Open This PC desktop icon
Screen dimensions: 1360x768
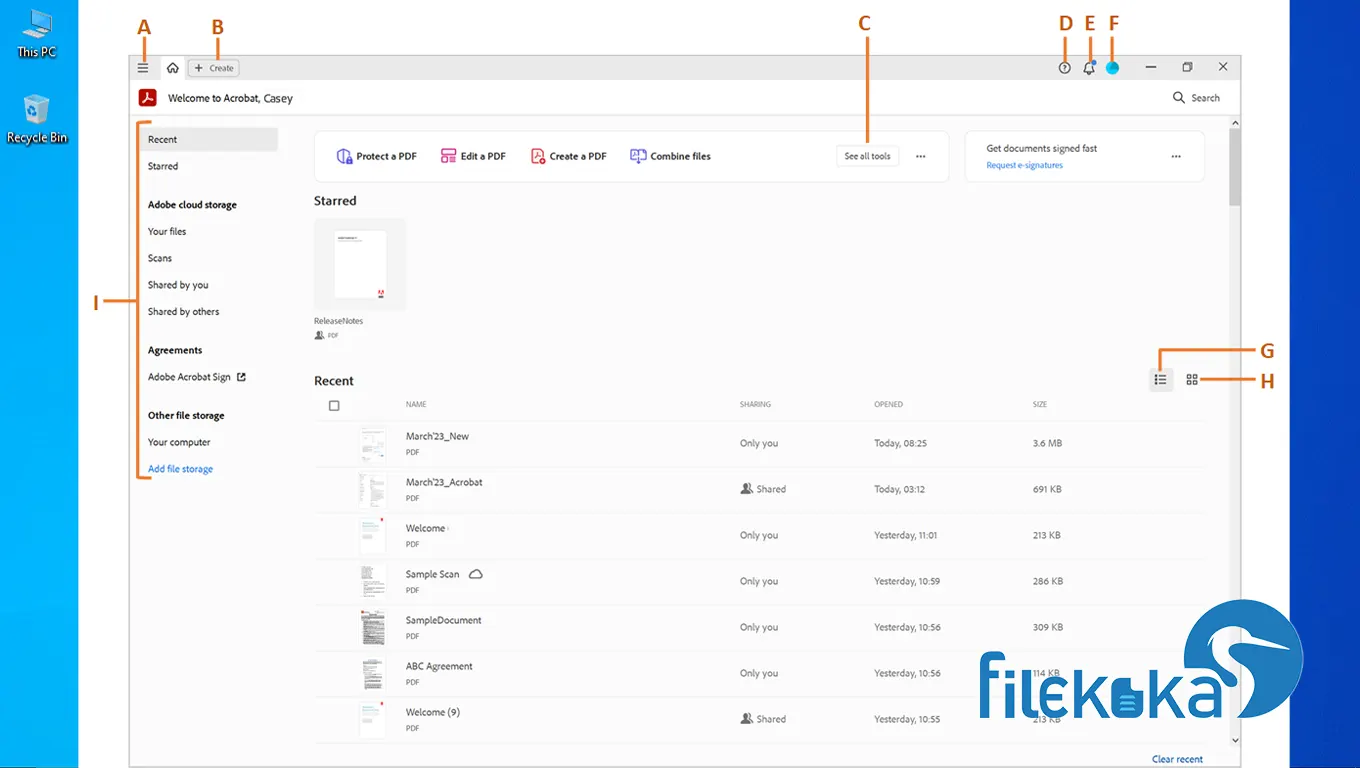coord(37,33)
